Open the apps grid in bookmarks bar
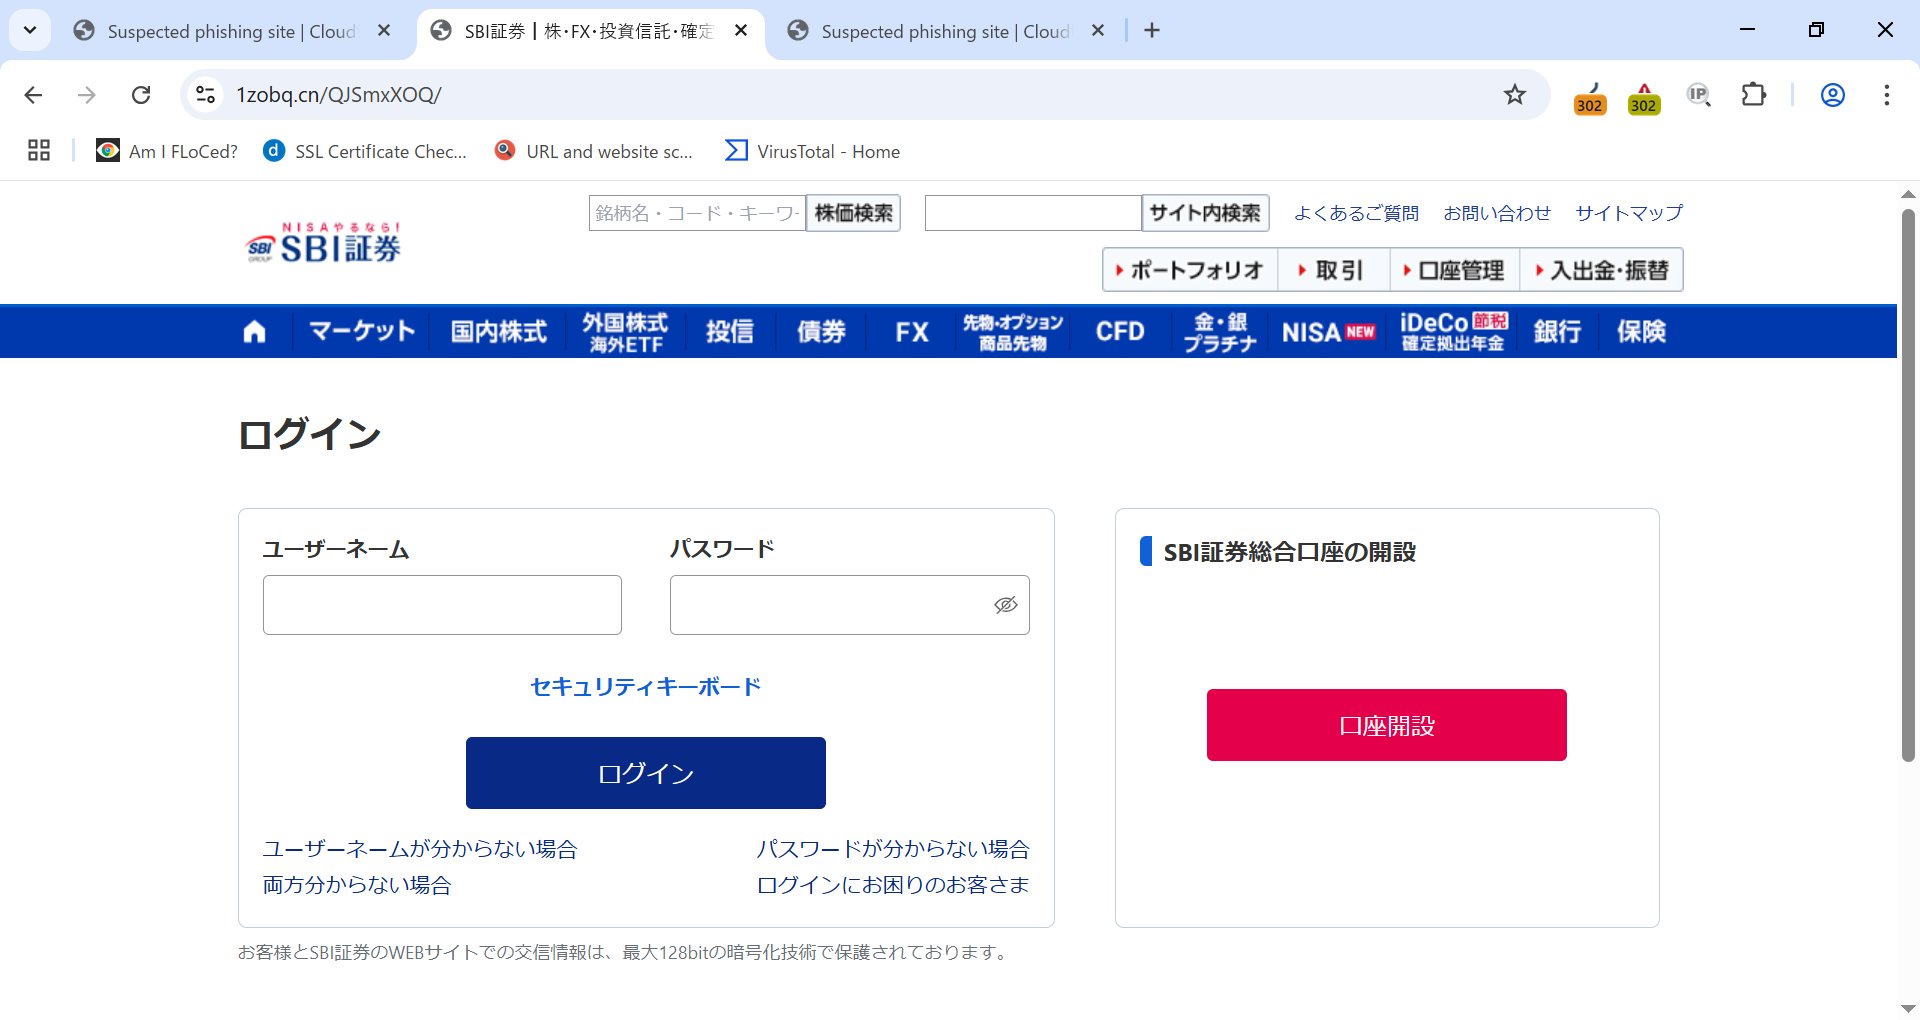 click(x=39, y=151)
